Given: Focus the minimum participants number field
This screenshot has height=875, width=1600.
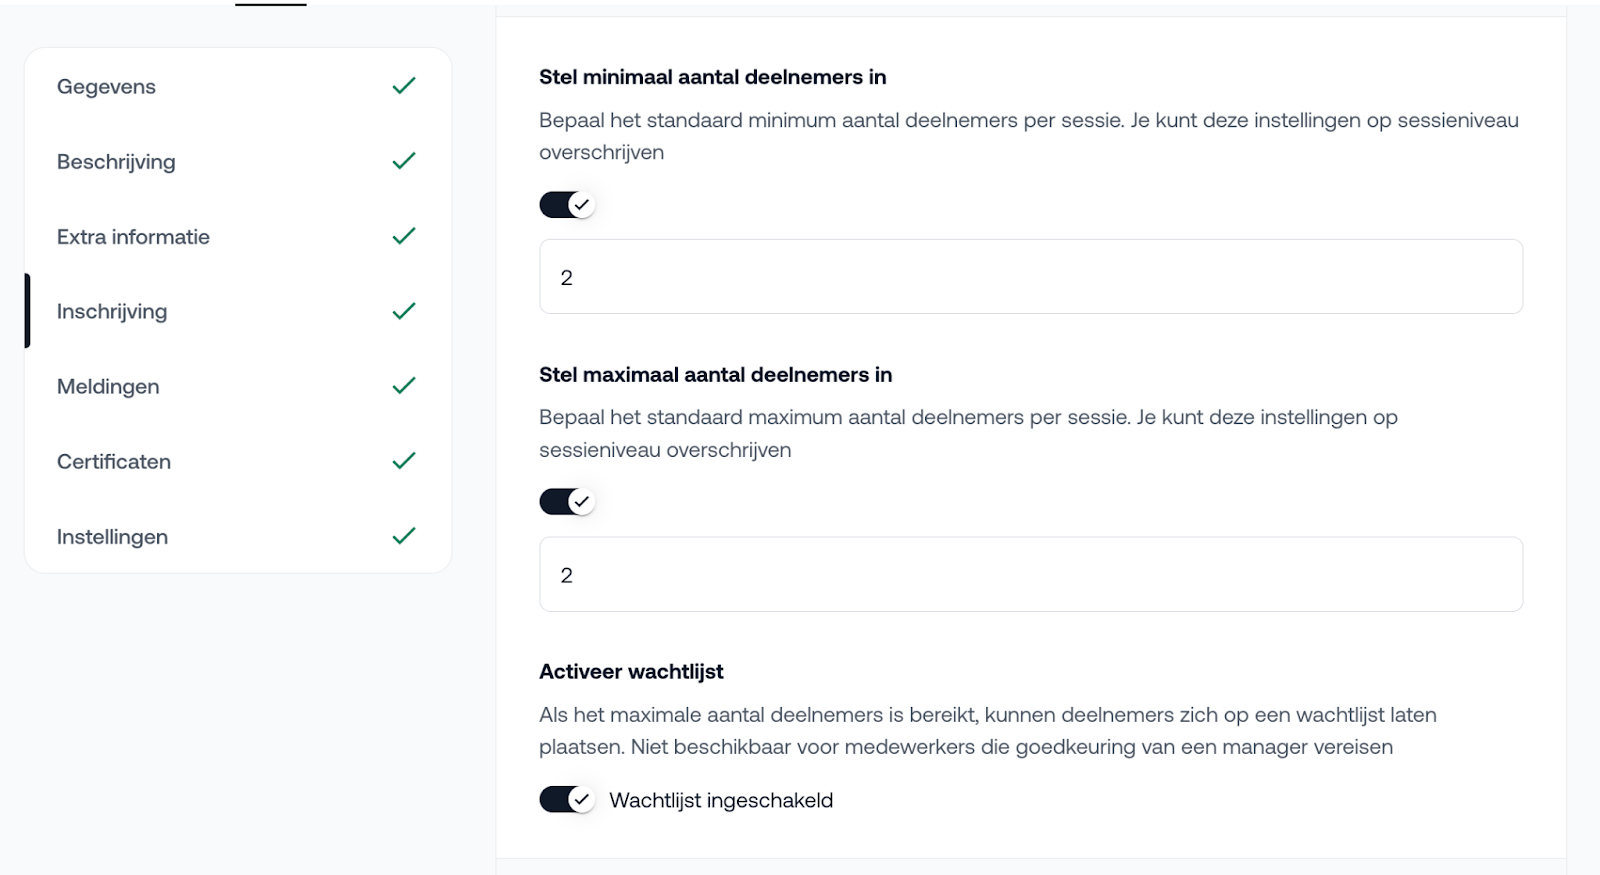Looking at the screenshot, I should pos(1030,277).
